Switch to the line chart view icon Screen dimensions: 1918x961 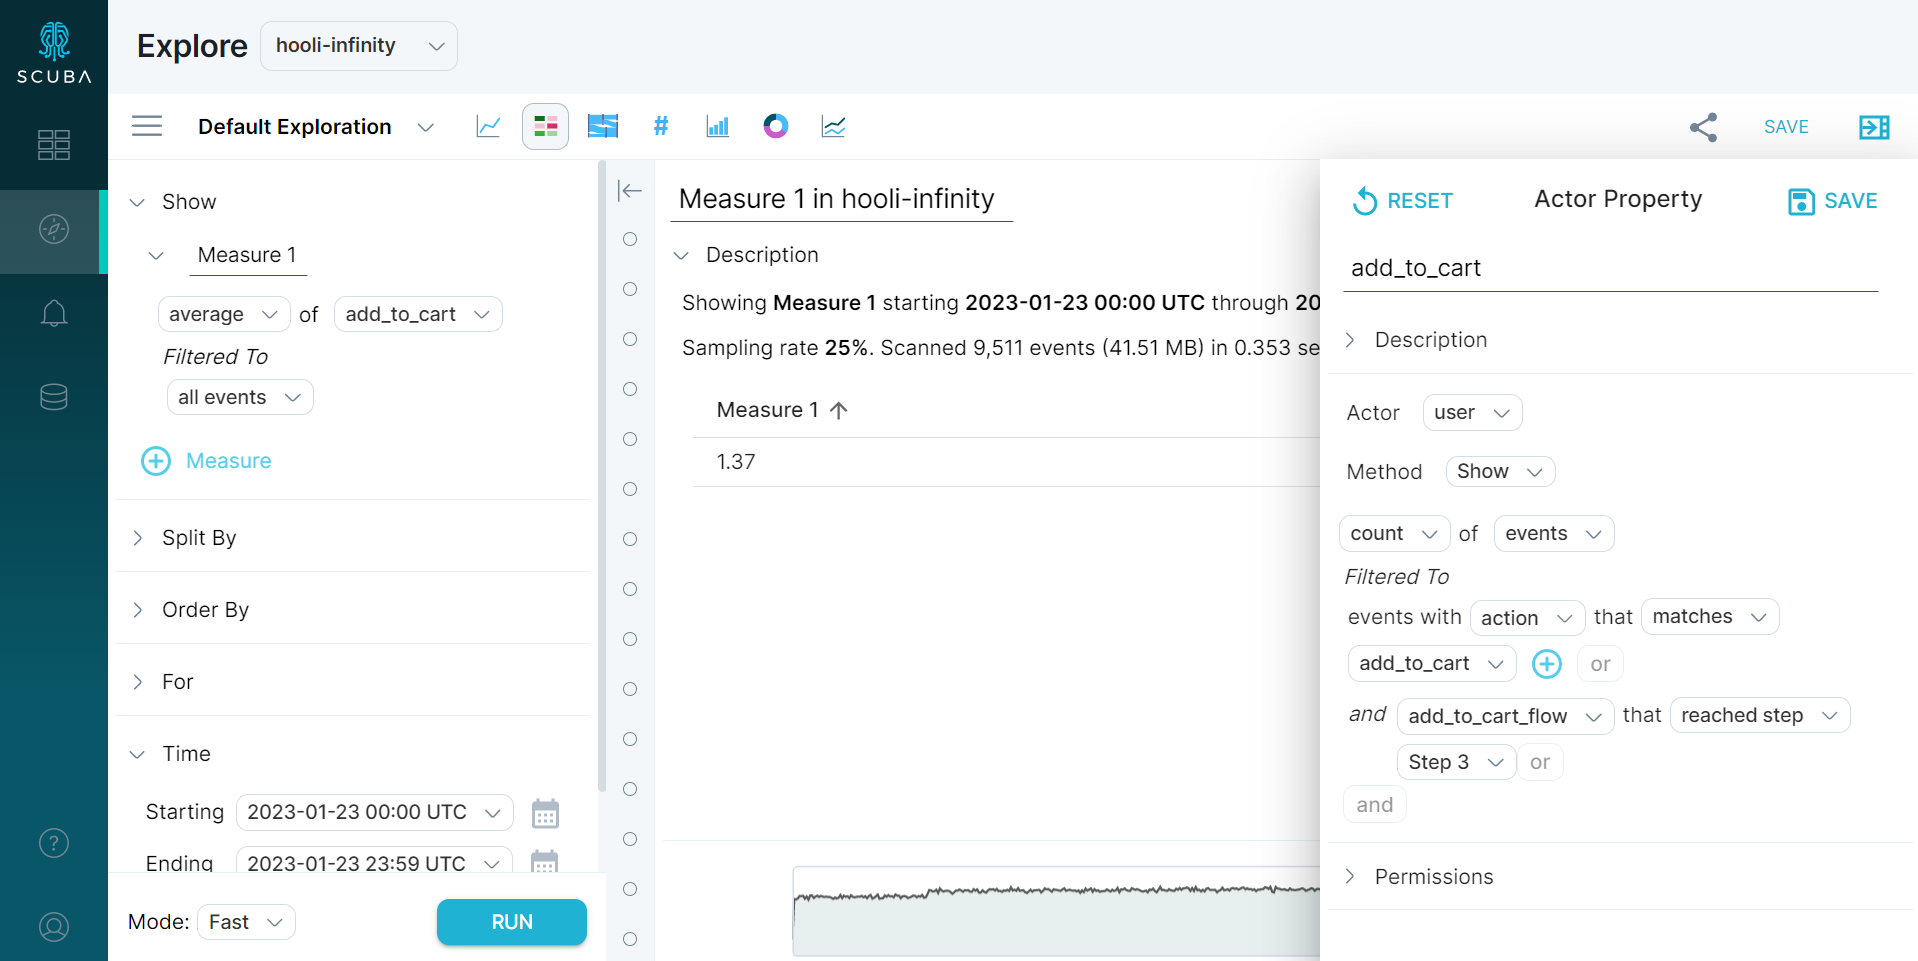pos(488,126)
